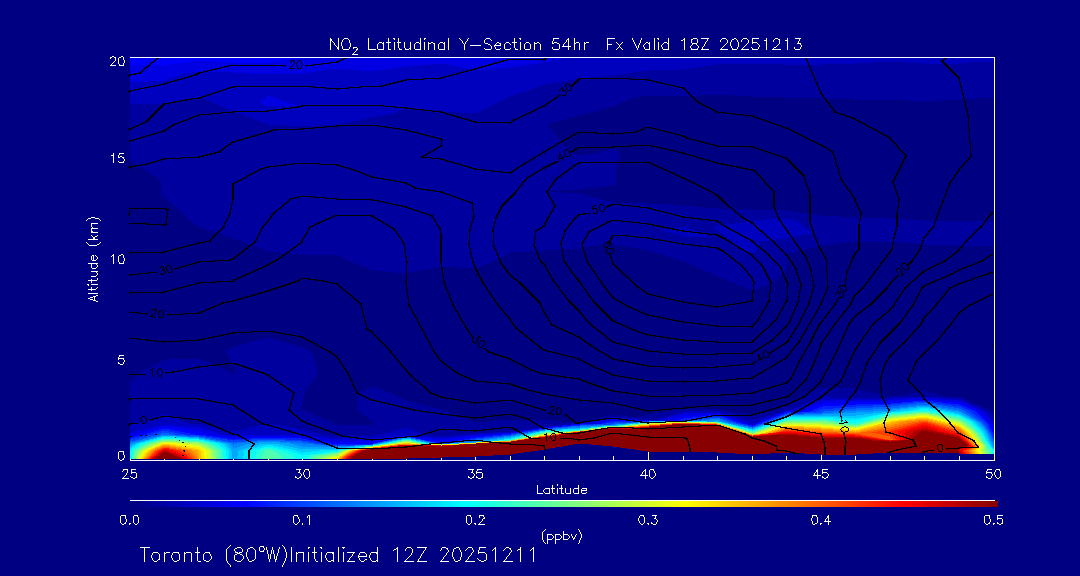Click the latitude axis tick label 25

(x=129, y=474)
